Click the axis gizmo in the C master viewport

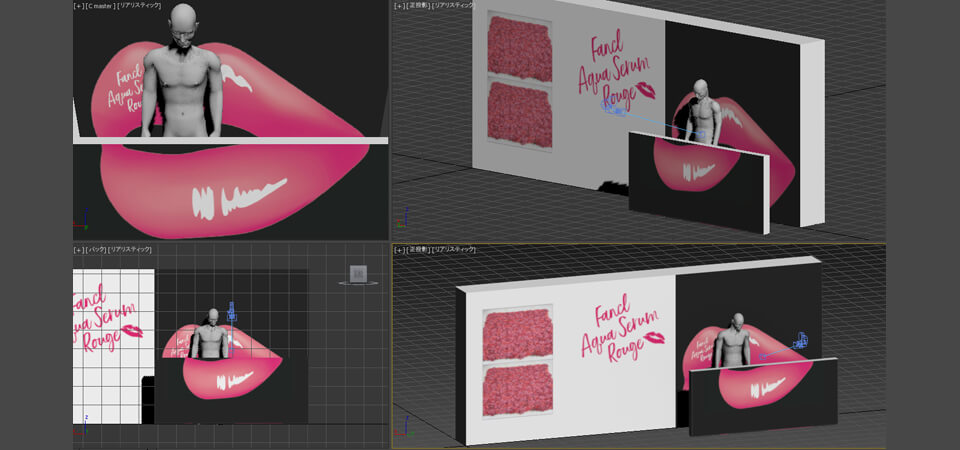pos(81,220)
